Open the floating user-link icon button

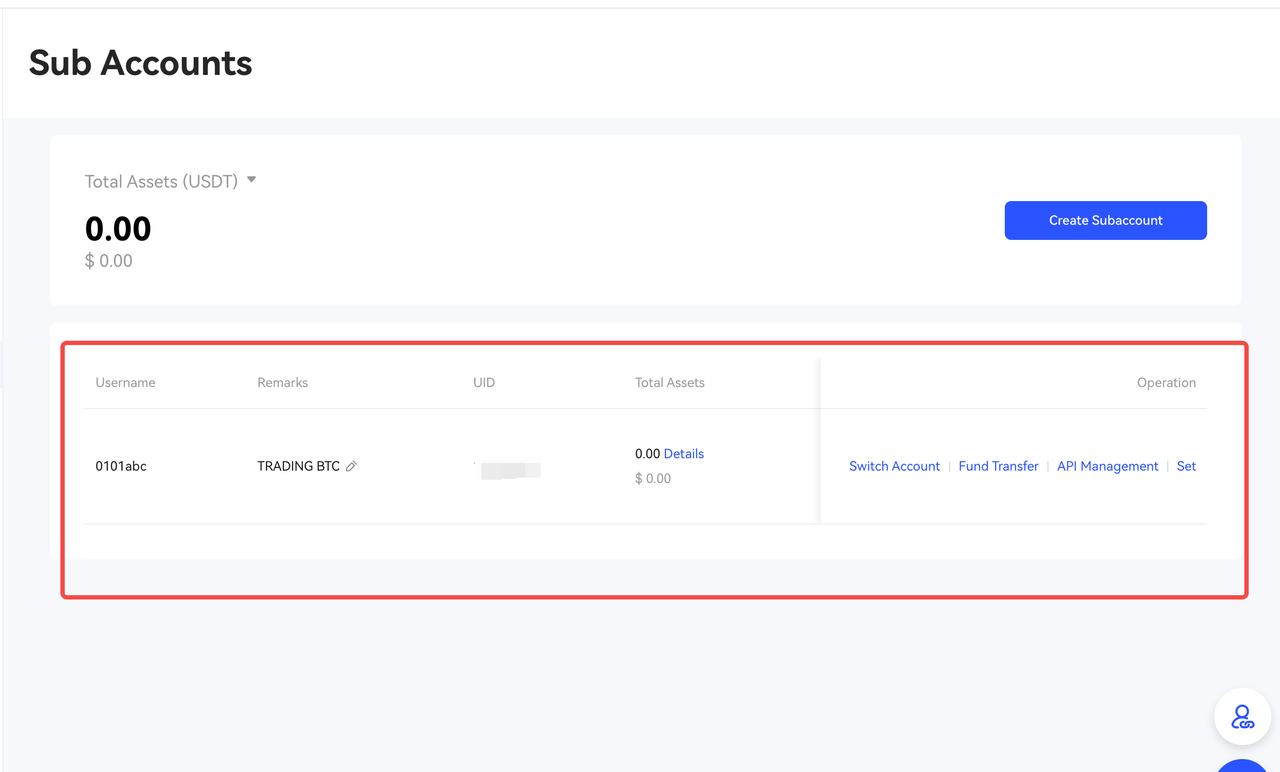(x=1242, y=717)
